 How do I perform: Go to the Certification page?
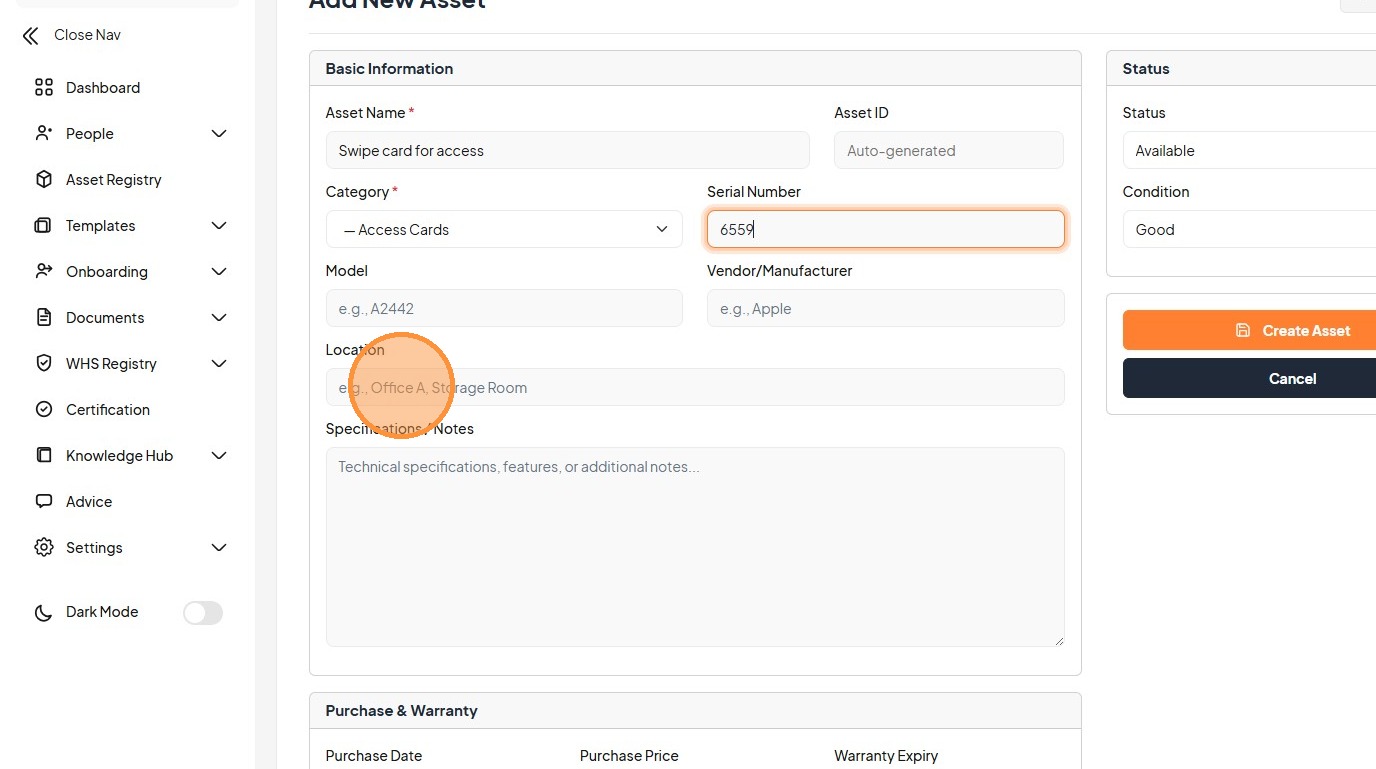point(108,410)
